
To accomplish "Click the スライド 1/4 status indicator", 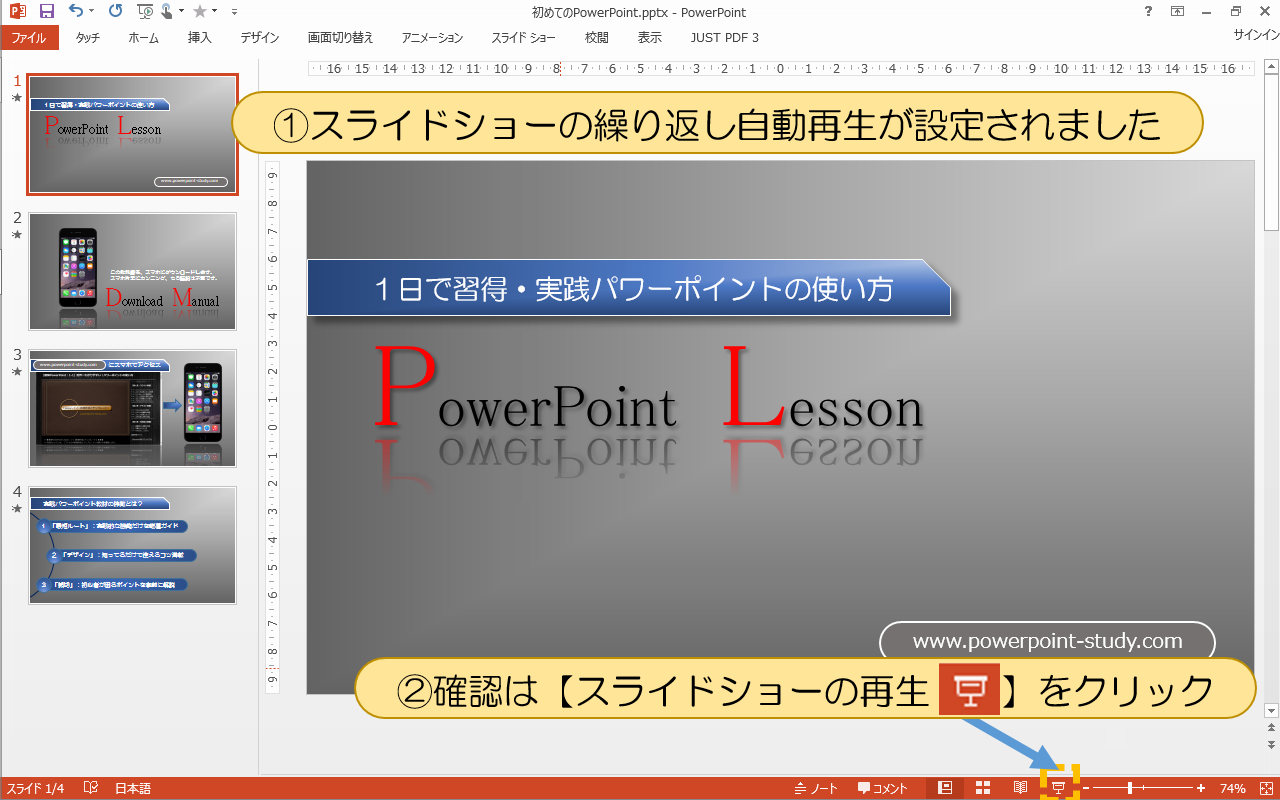I will [x=36, y=789].
